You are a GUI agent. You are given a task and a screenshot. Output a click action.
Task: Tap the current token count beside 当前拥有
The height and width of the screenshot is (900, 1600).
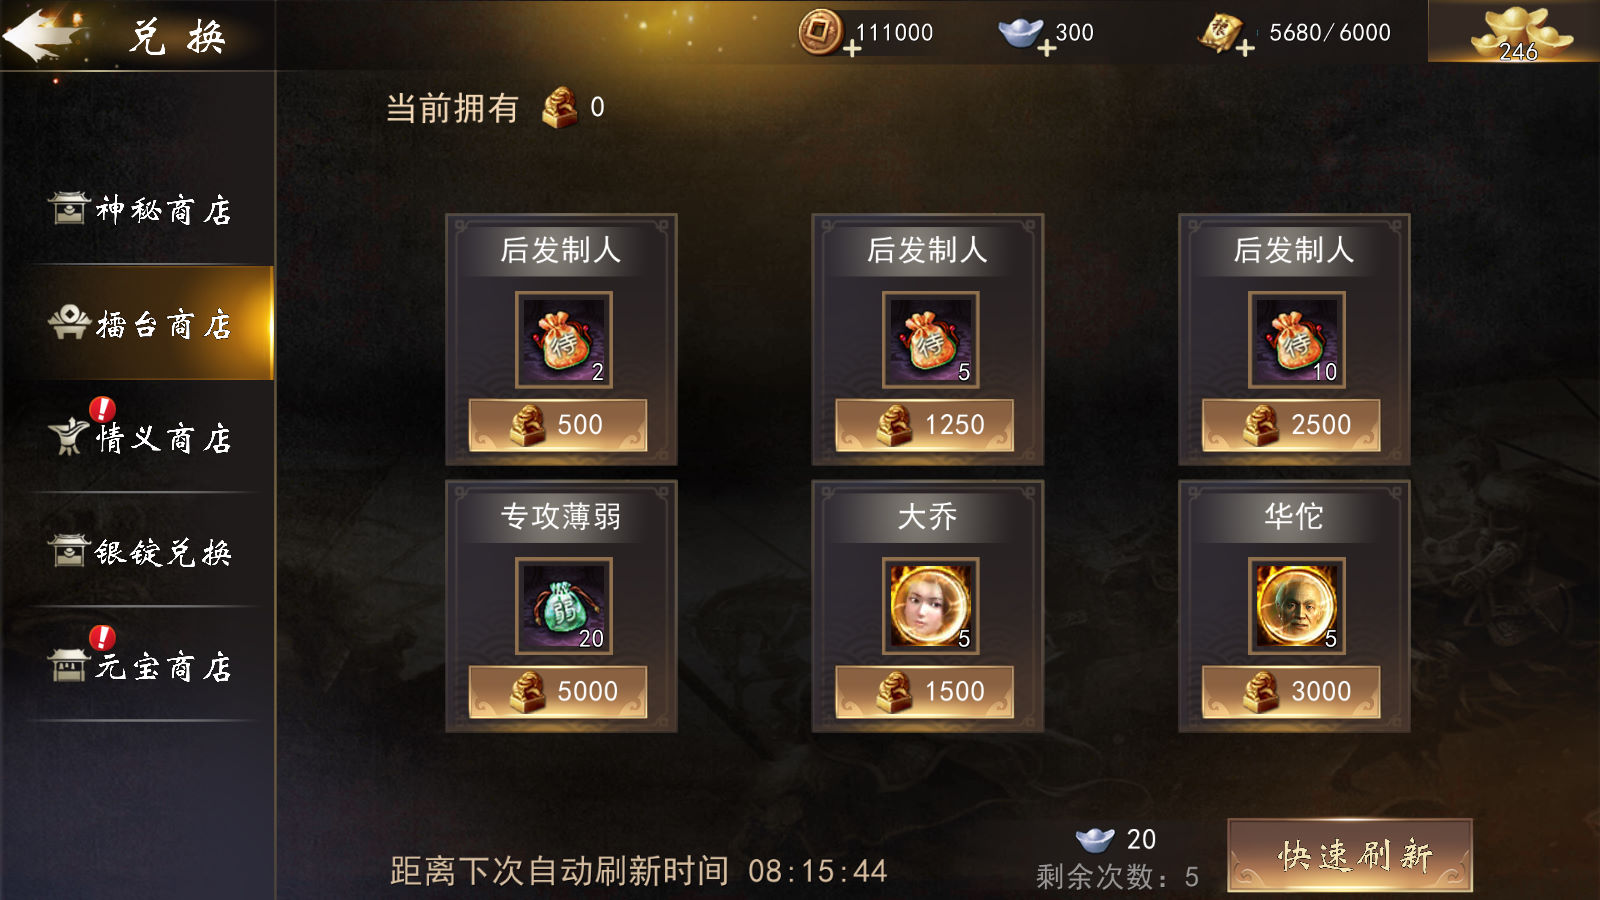[x=597, y=107]
